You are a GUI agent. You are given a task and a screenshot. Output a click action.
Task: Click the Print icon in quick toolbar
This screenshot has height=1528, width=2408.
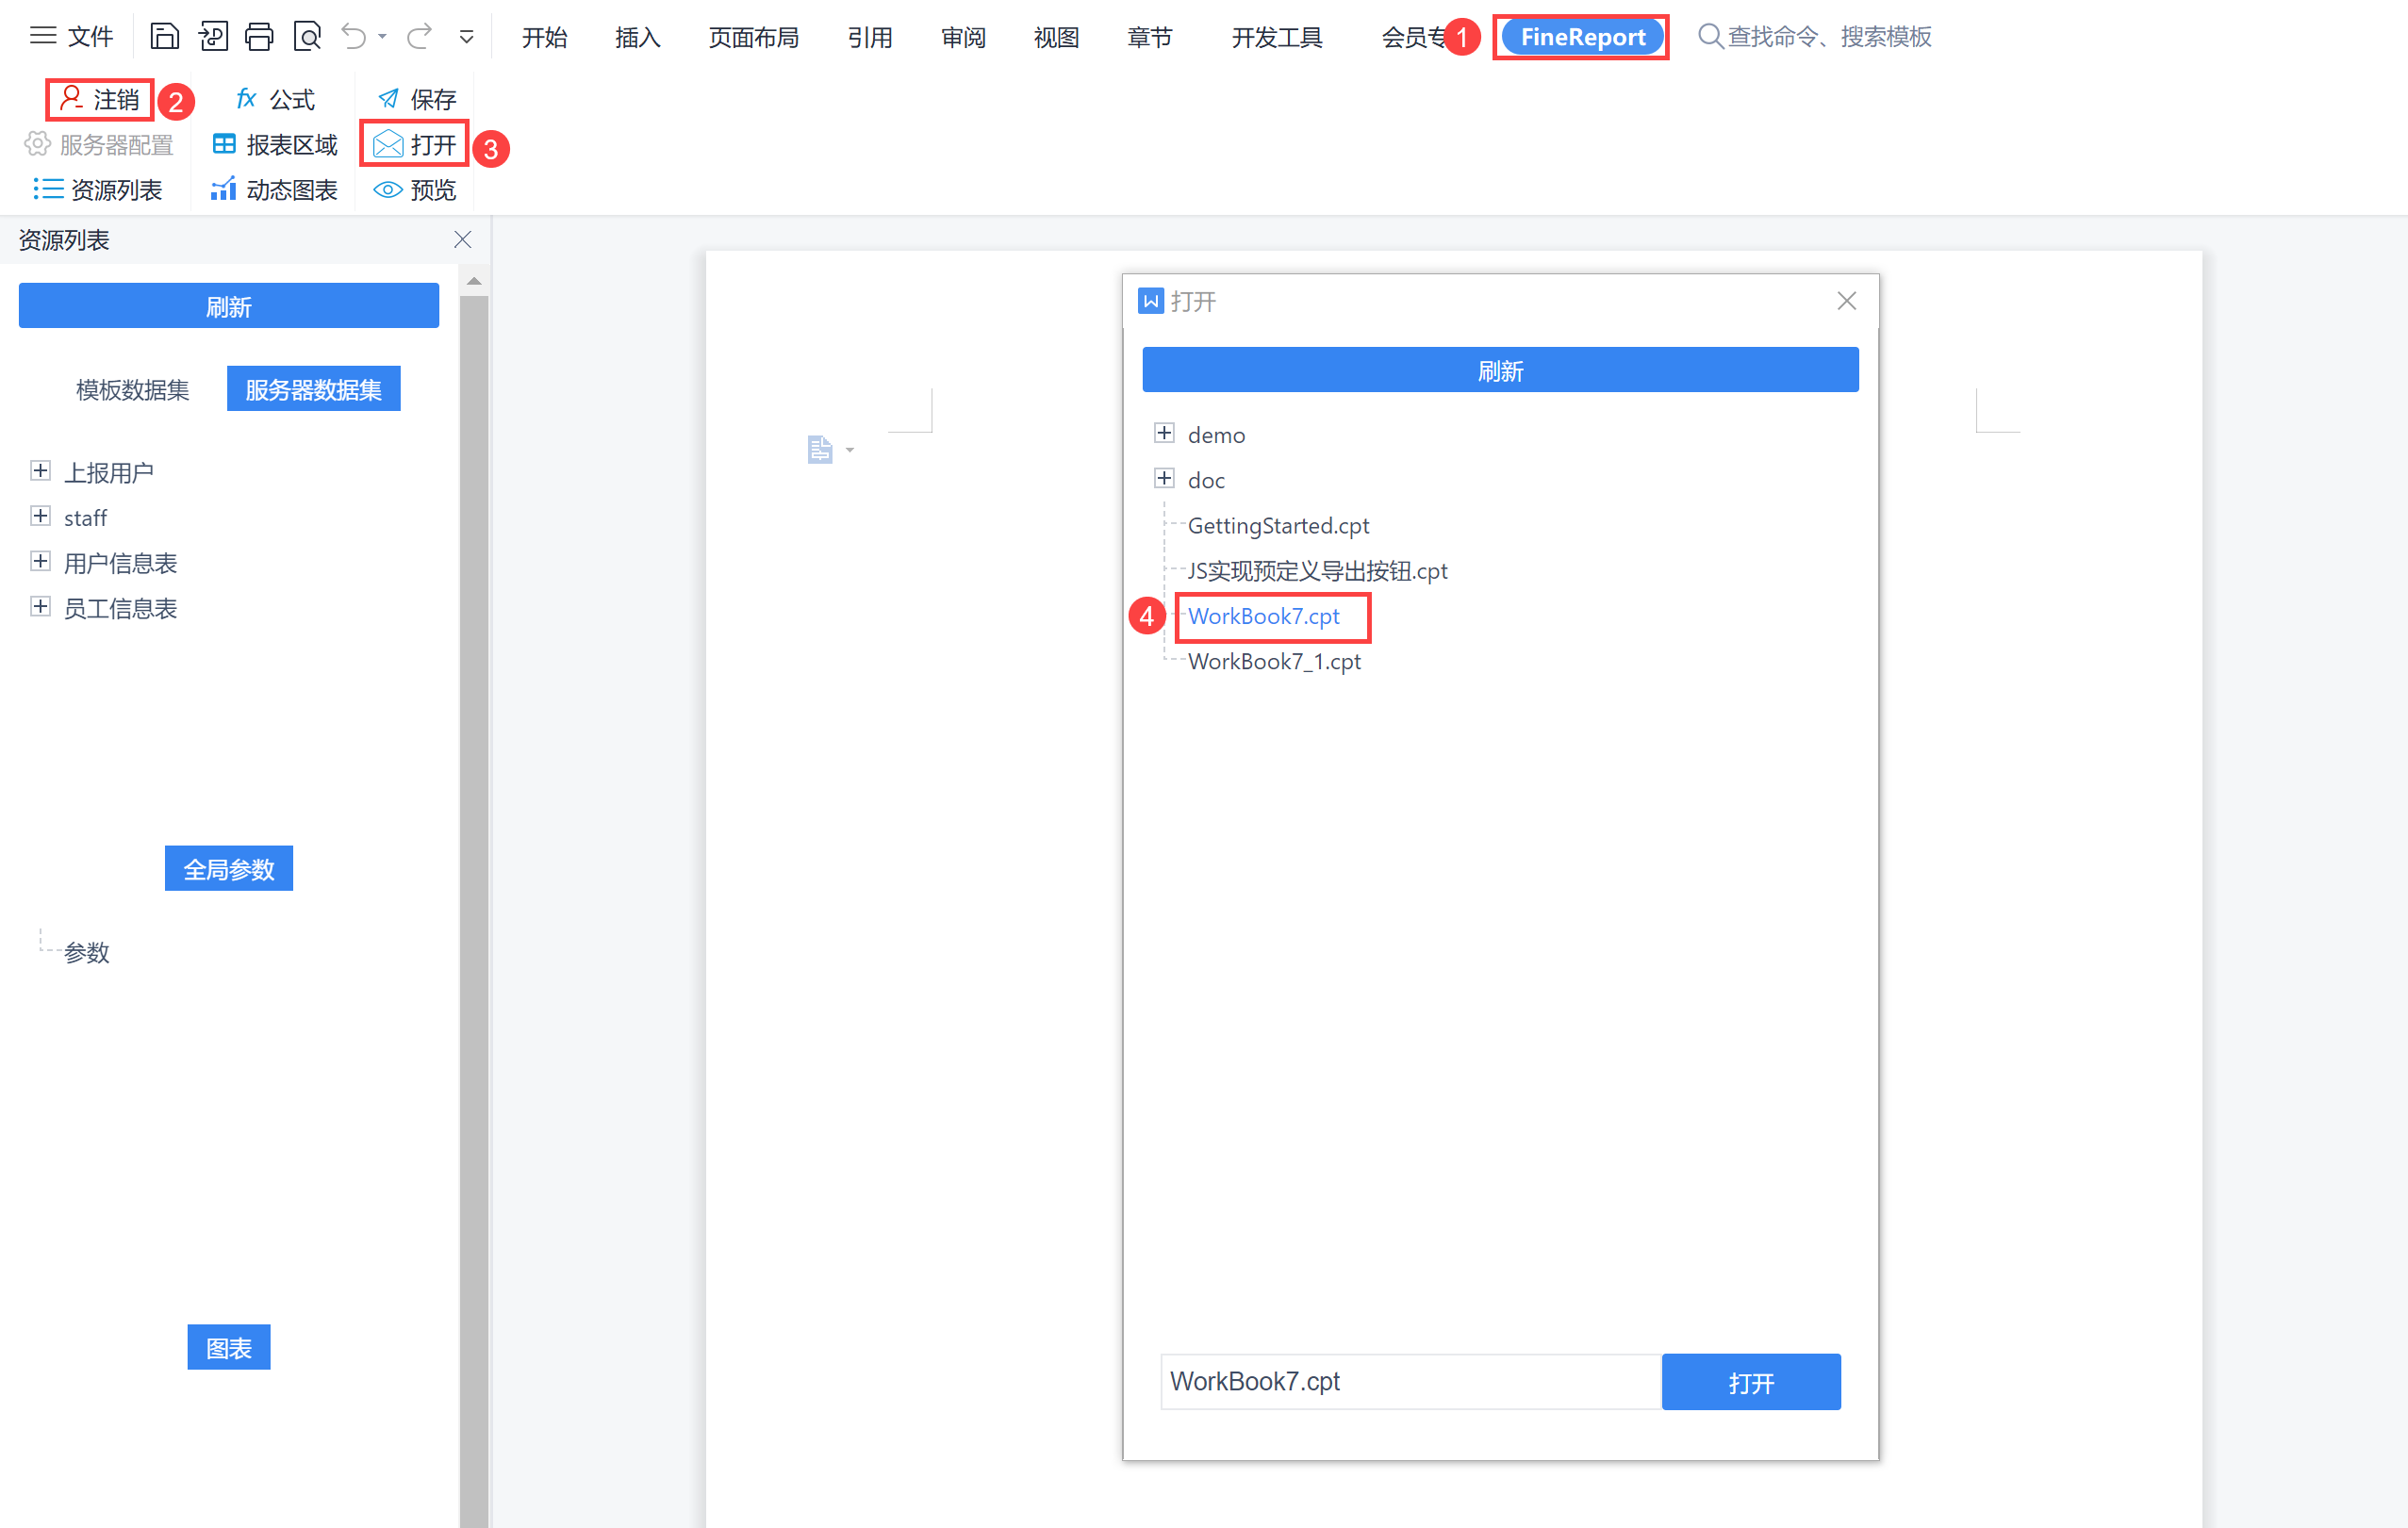pos(259,37)
